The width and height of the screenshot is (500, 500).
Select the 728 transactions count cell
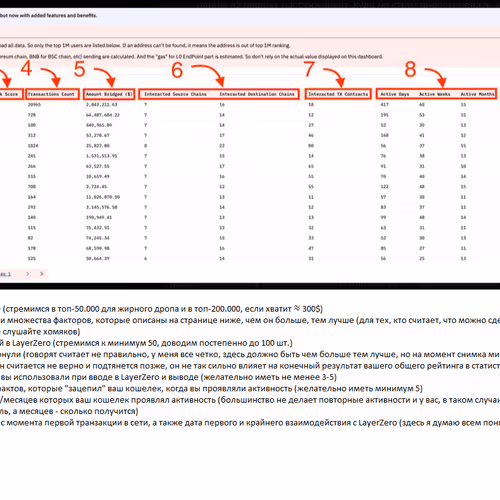point(32,115)
